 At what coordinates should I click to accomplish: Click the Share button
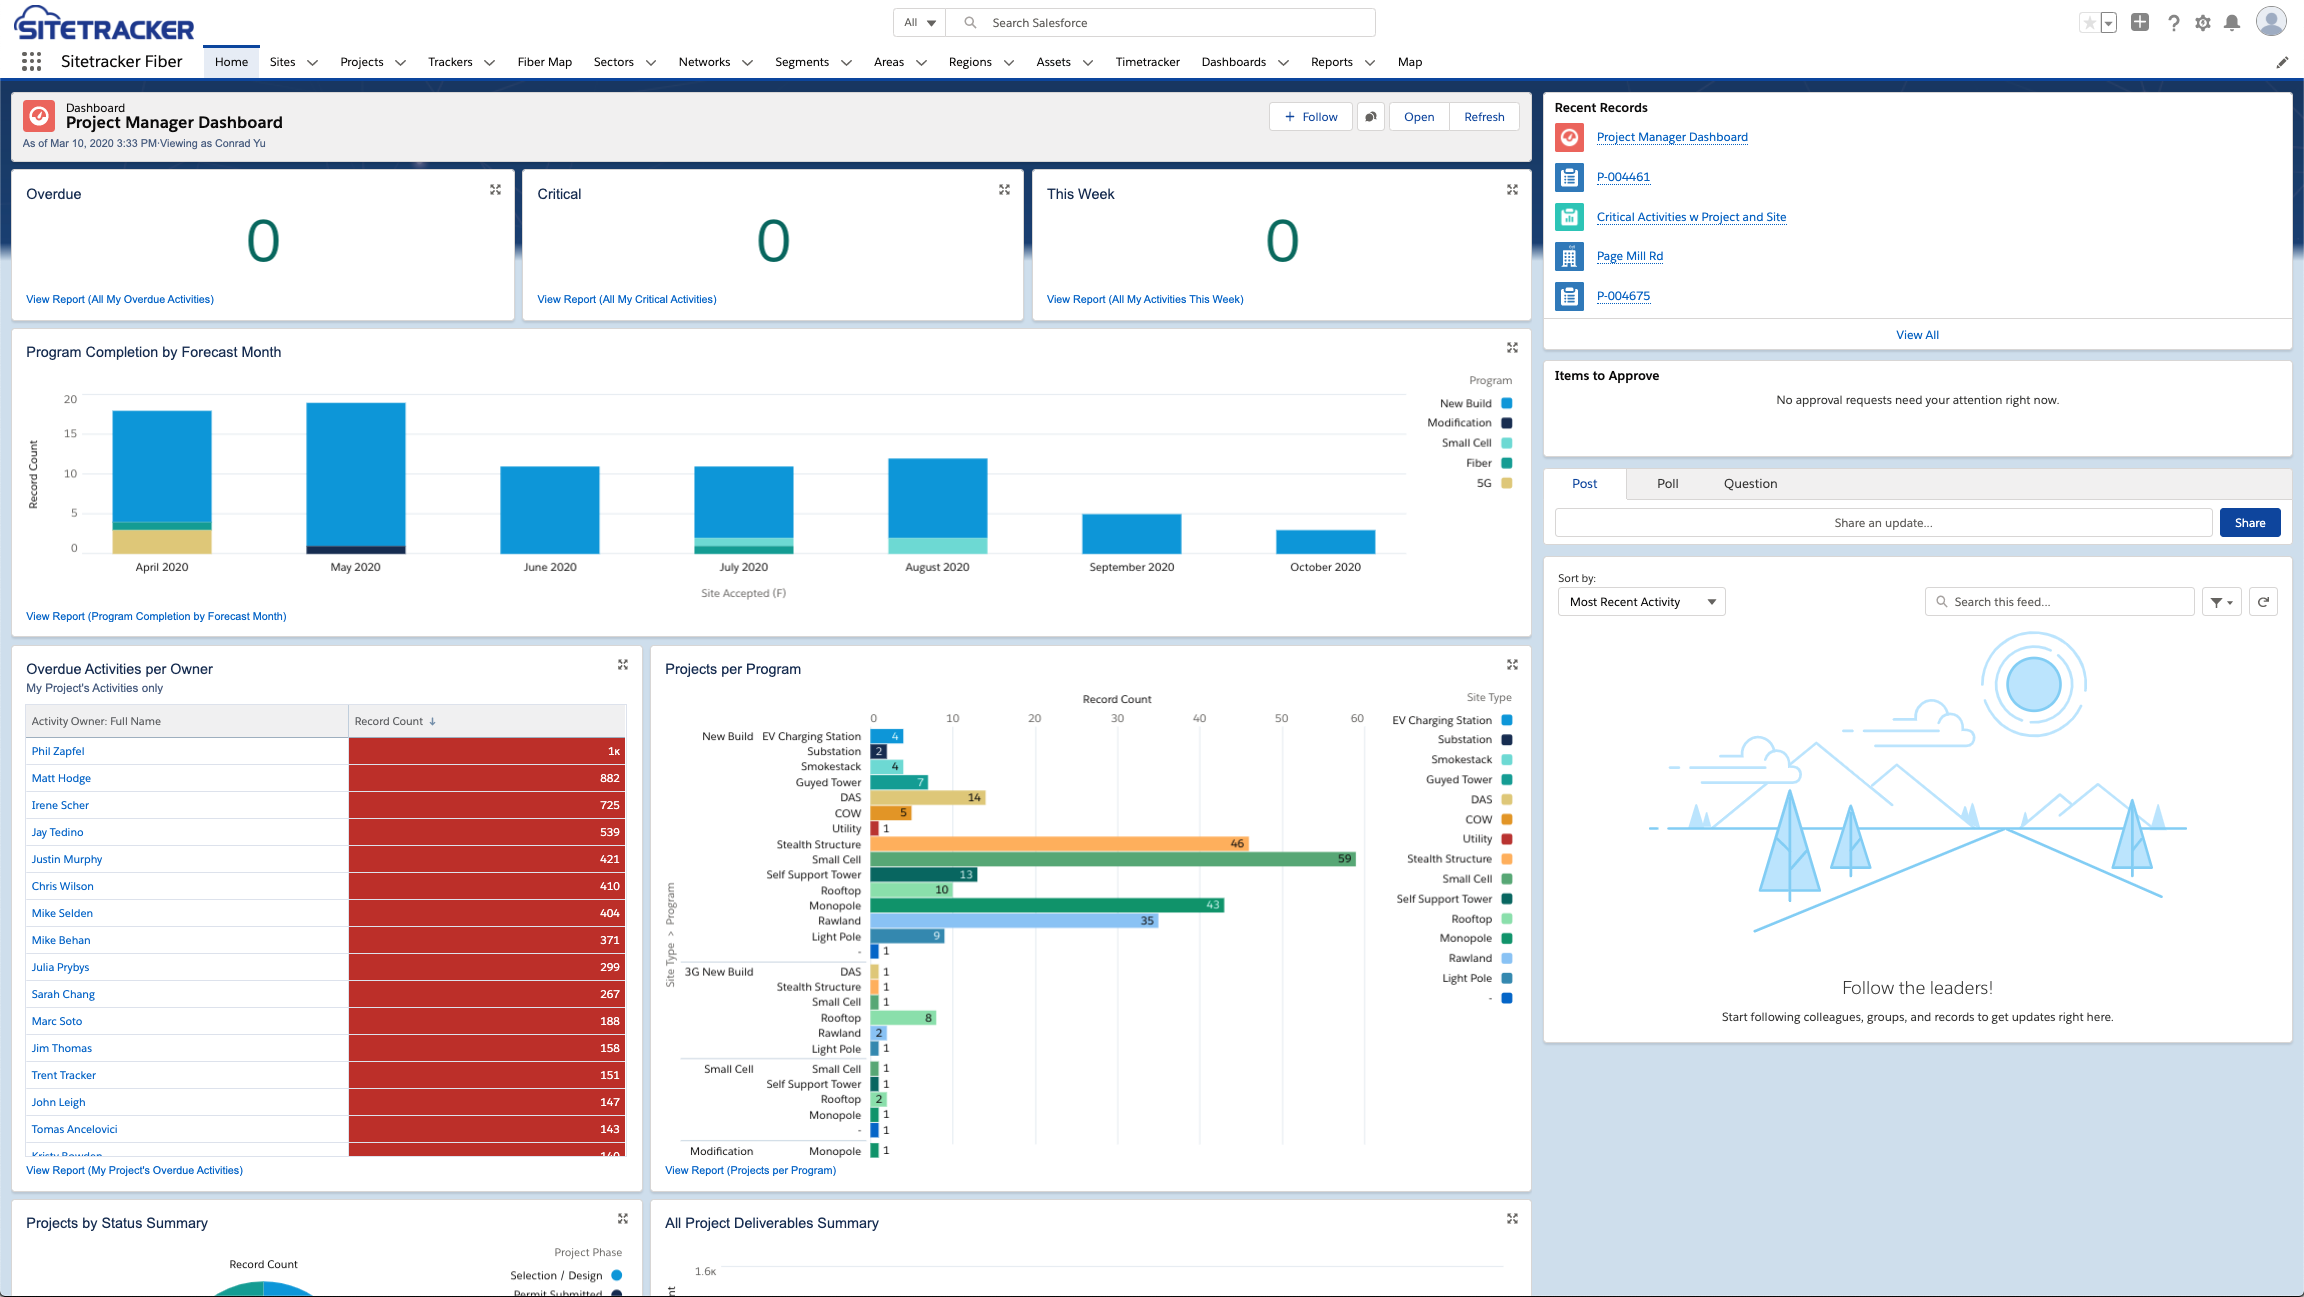click(2250, 523)
